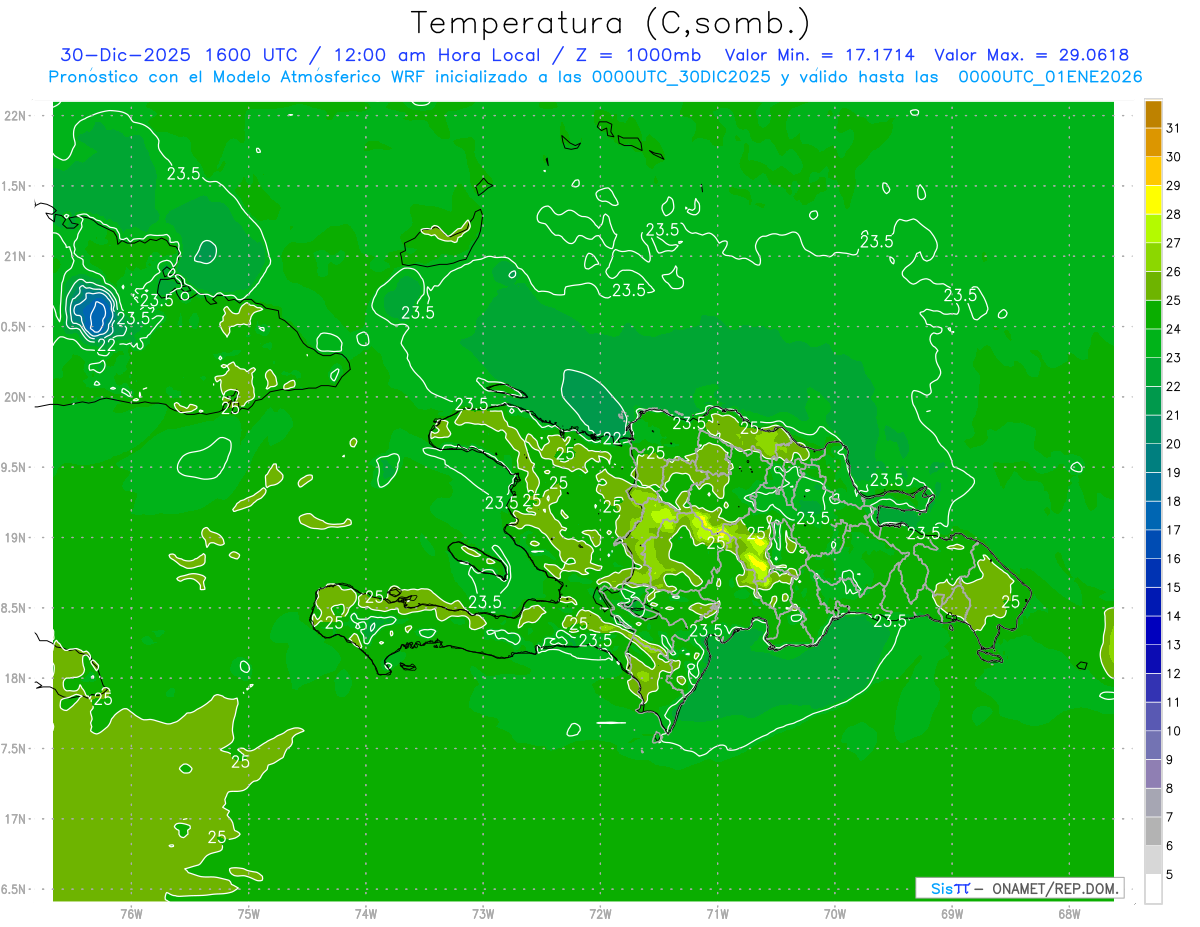Click the 72W longitude axis label
The image size is (1200, 927).
pyautogui.click(x=601, y=913)
